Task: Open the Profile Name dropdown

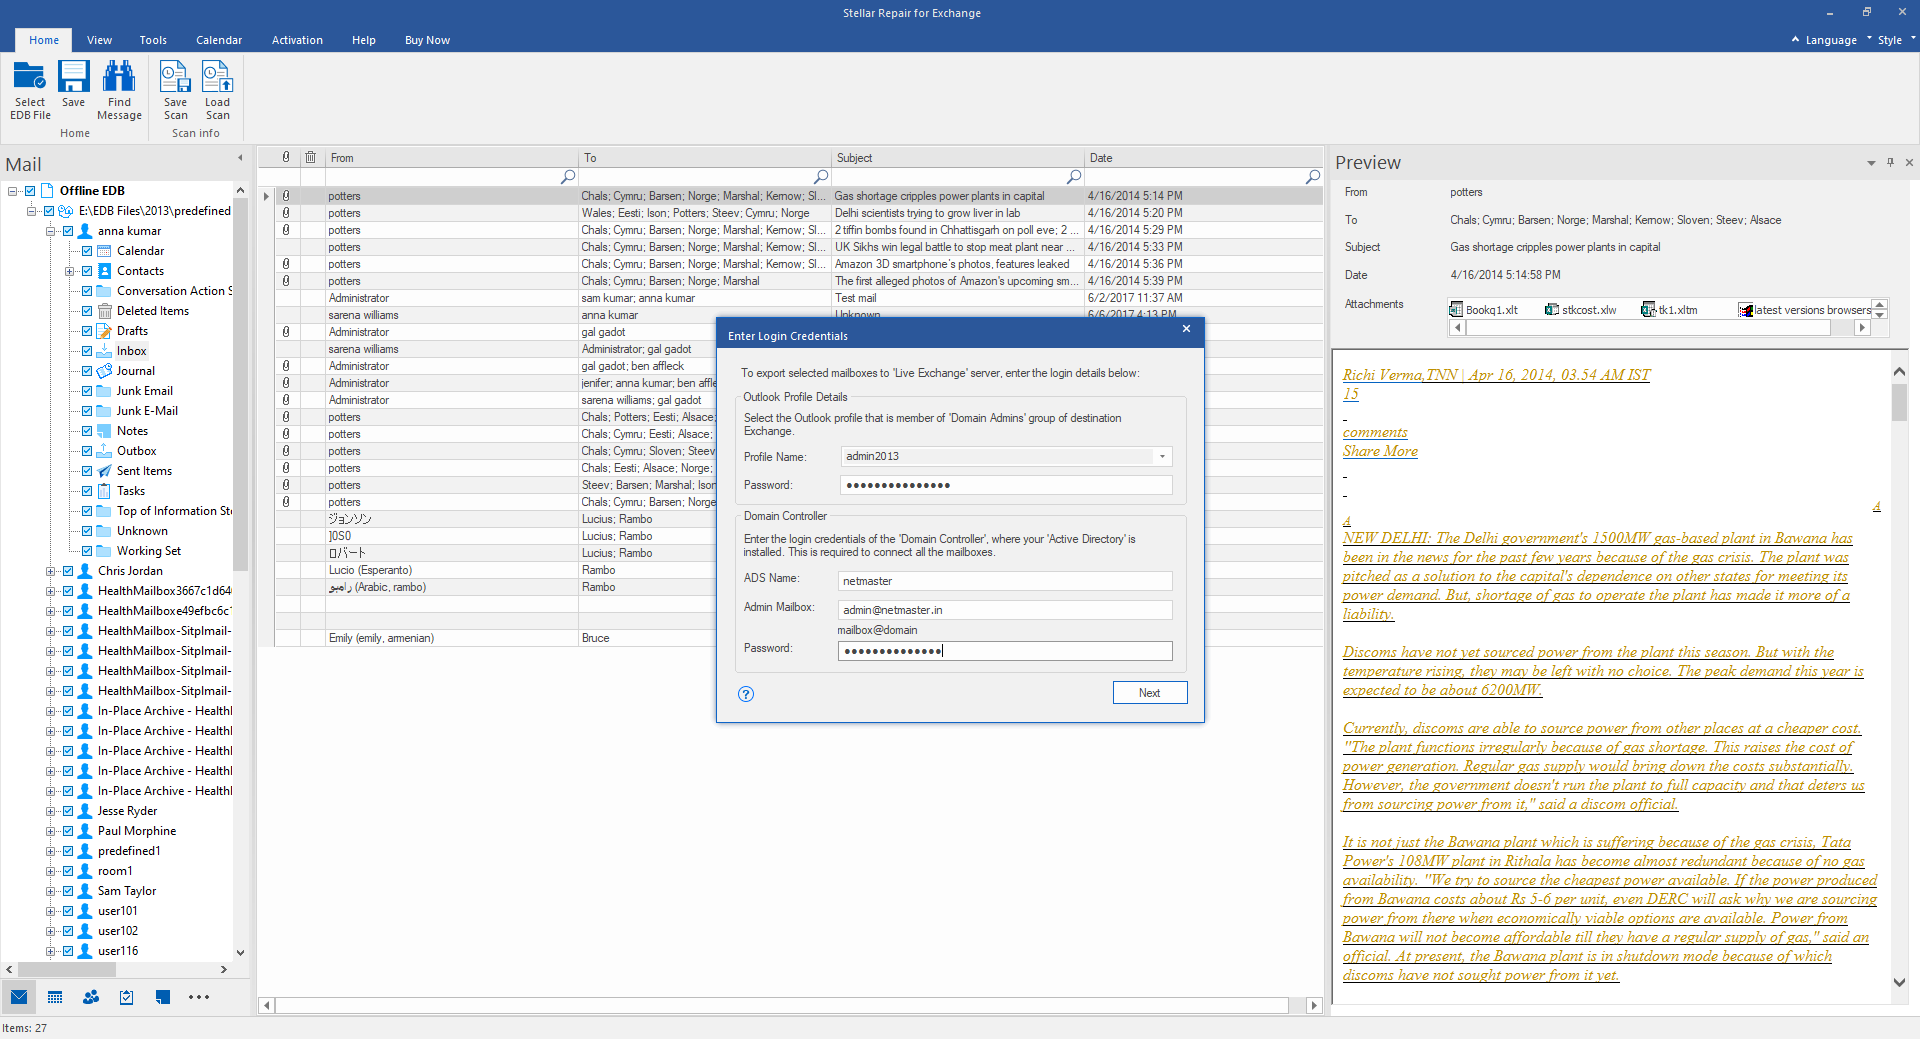Action: tap(1162, 456)
